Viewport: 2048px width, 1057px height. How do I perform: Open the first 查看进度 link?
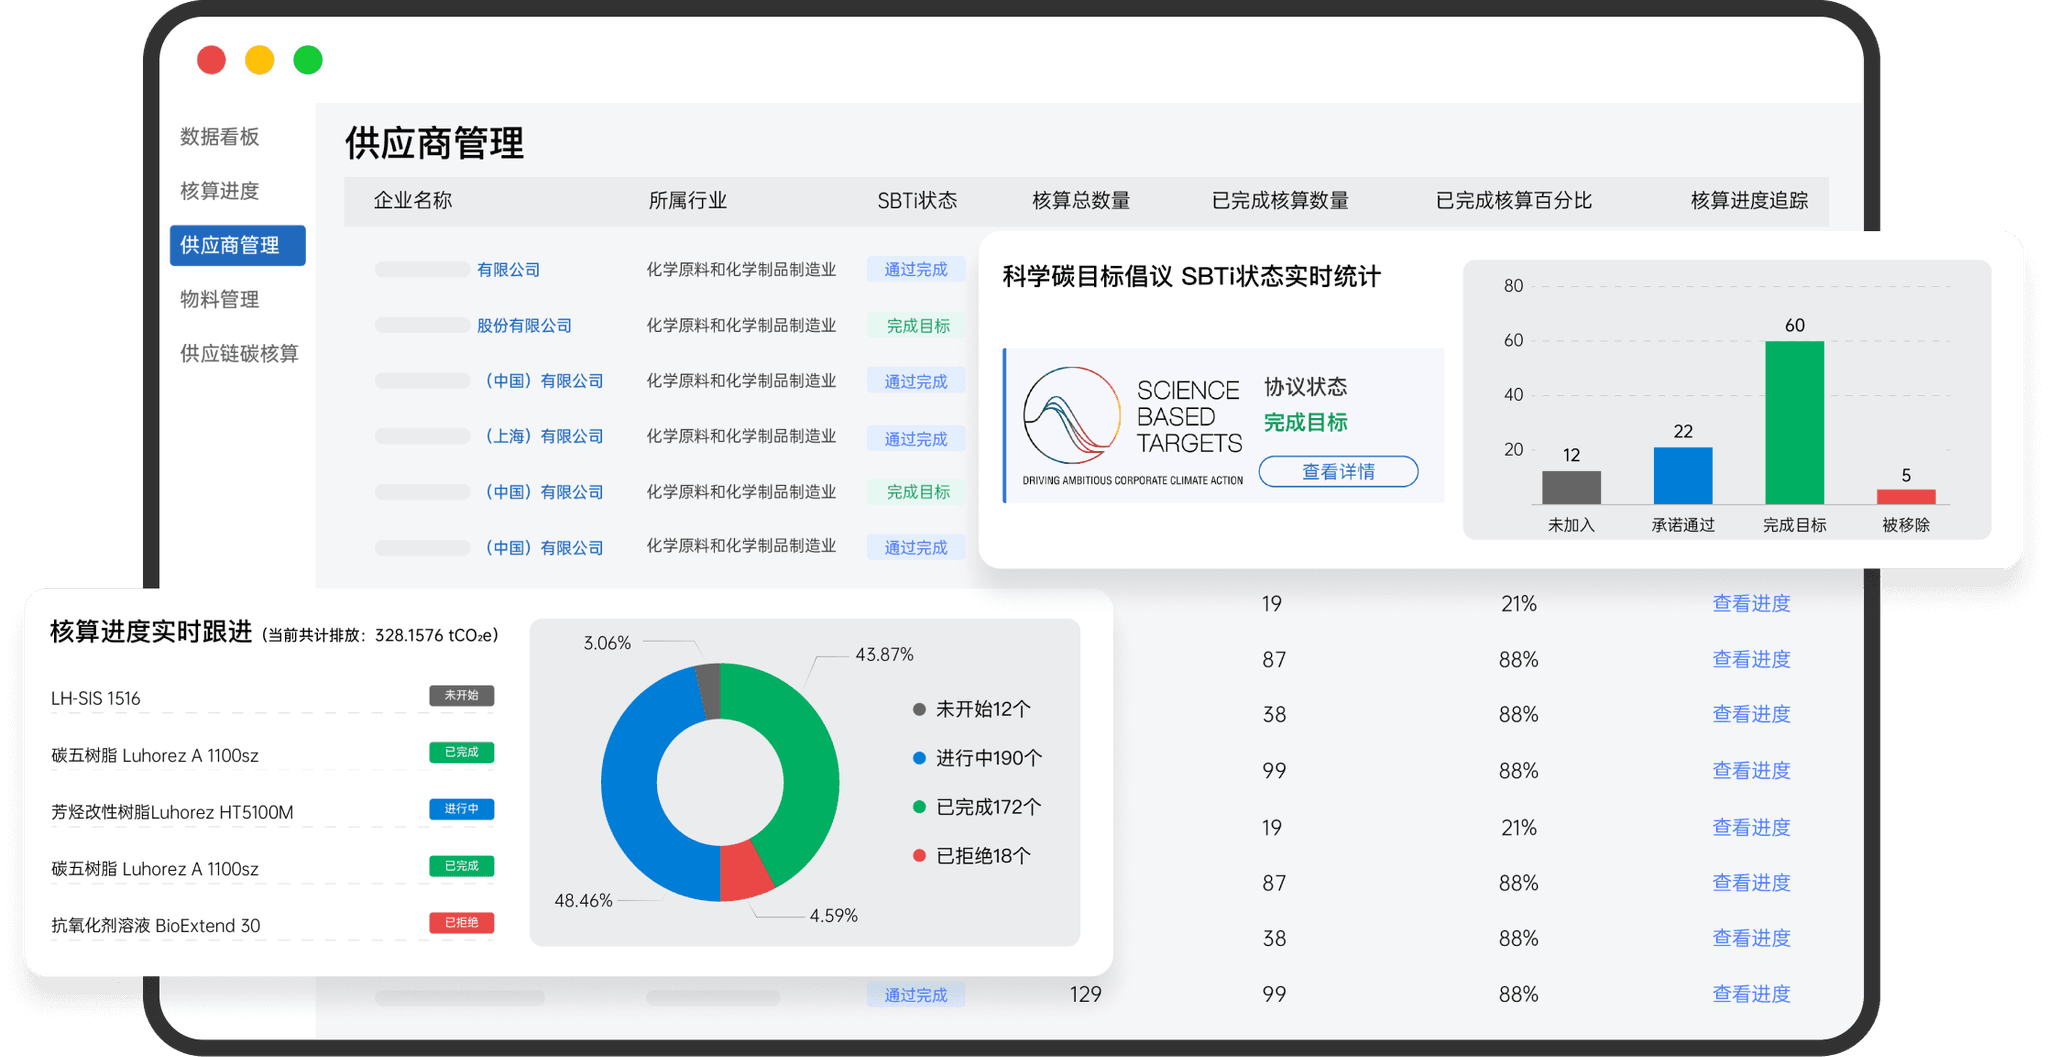click(x=1751, y=603)
